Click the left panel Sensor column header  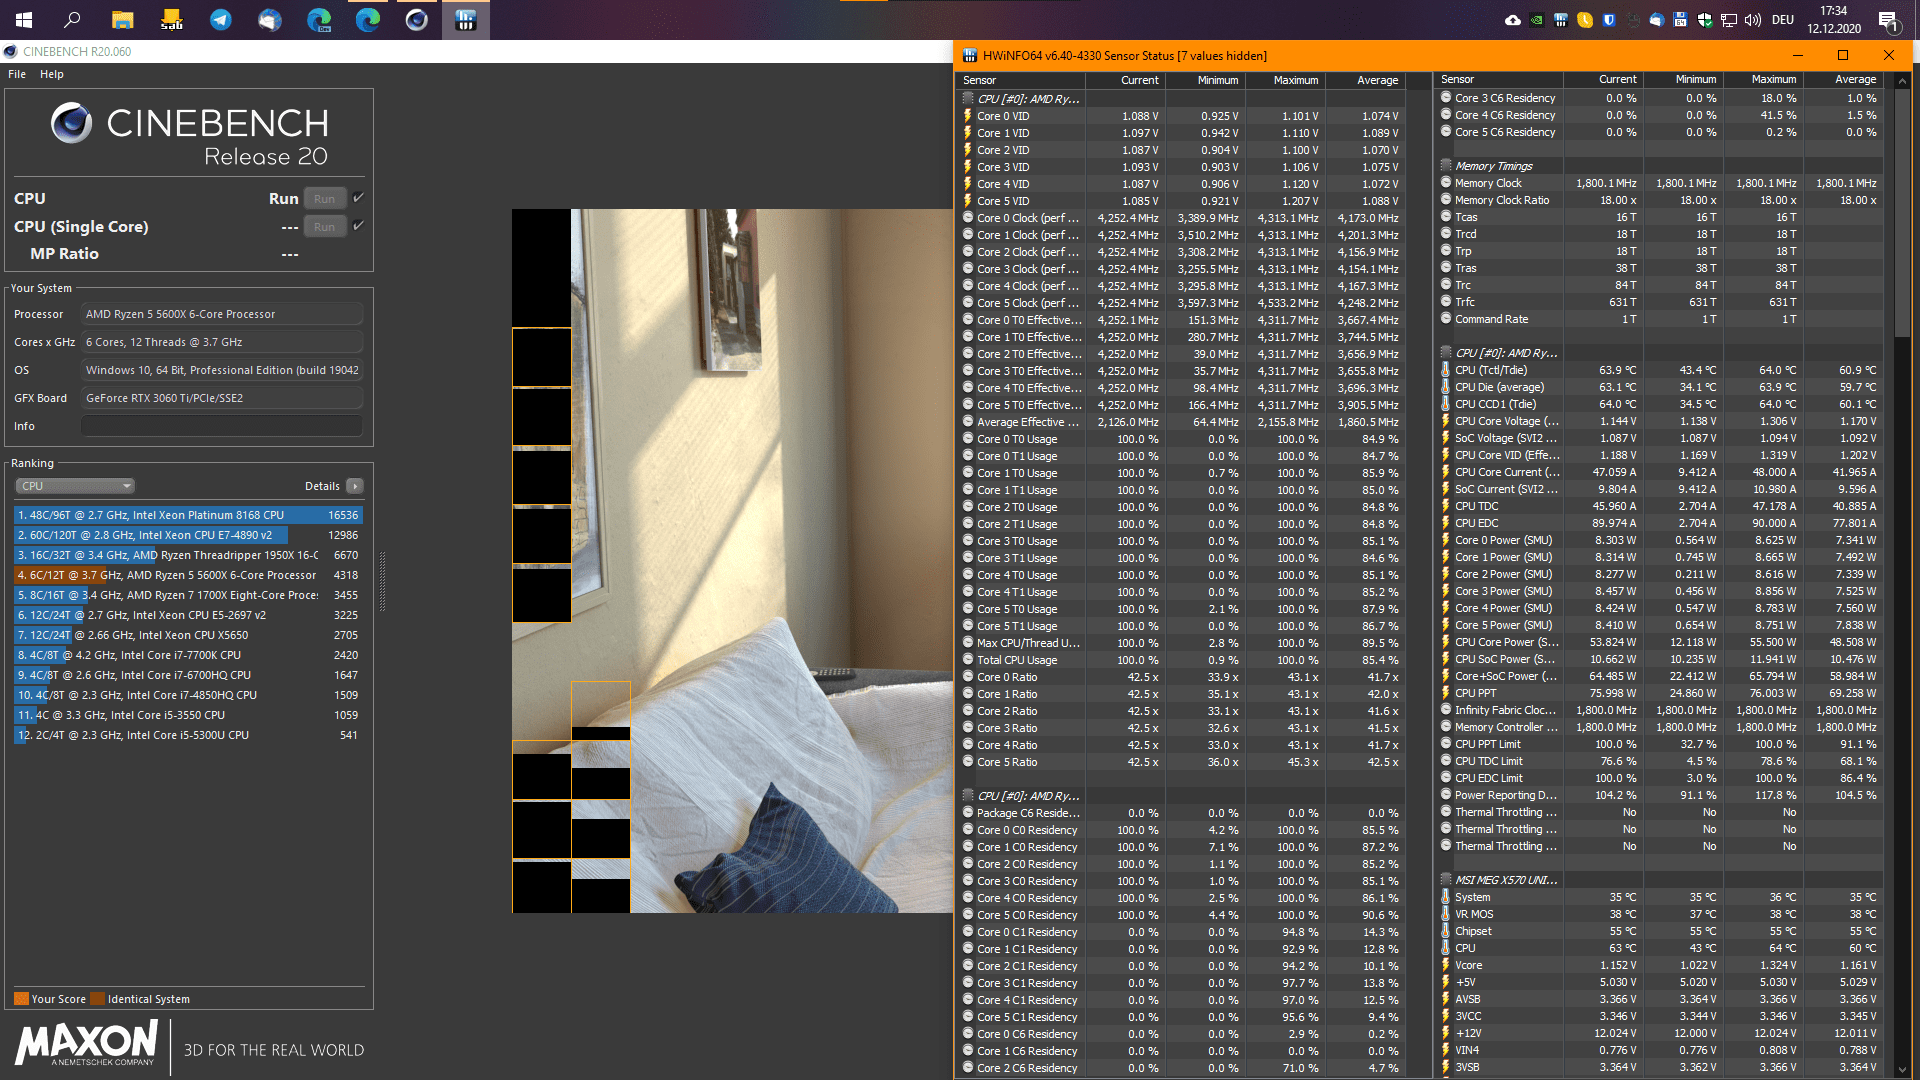click(1020, 80)
